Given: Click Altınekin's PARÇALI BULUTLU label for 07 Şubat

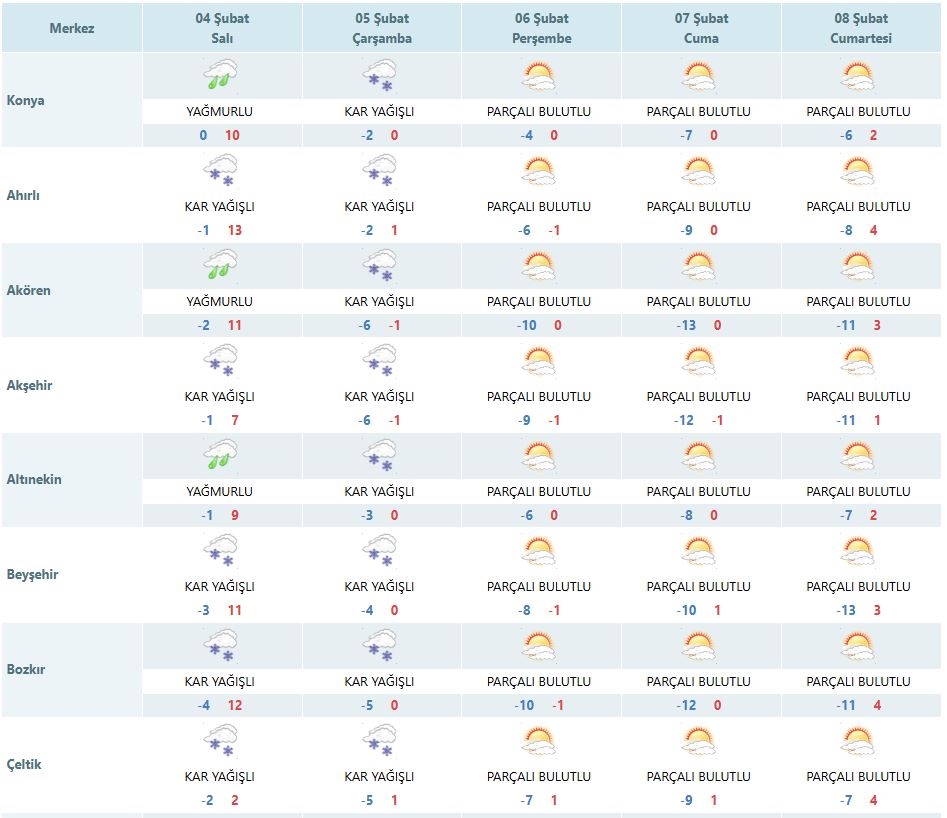Looking at the screenshot, I should click(x=698, y=492).
